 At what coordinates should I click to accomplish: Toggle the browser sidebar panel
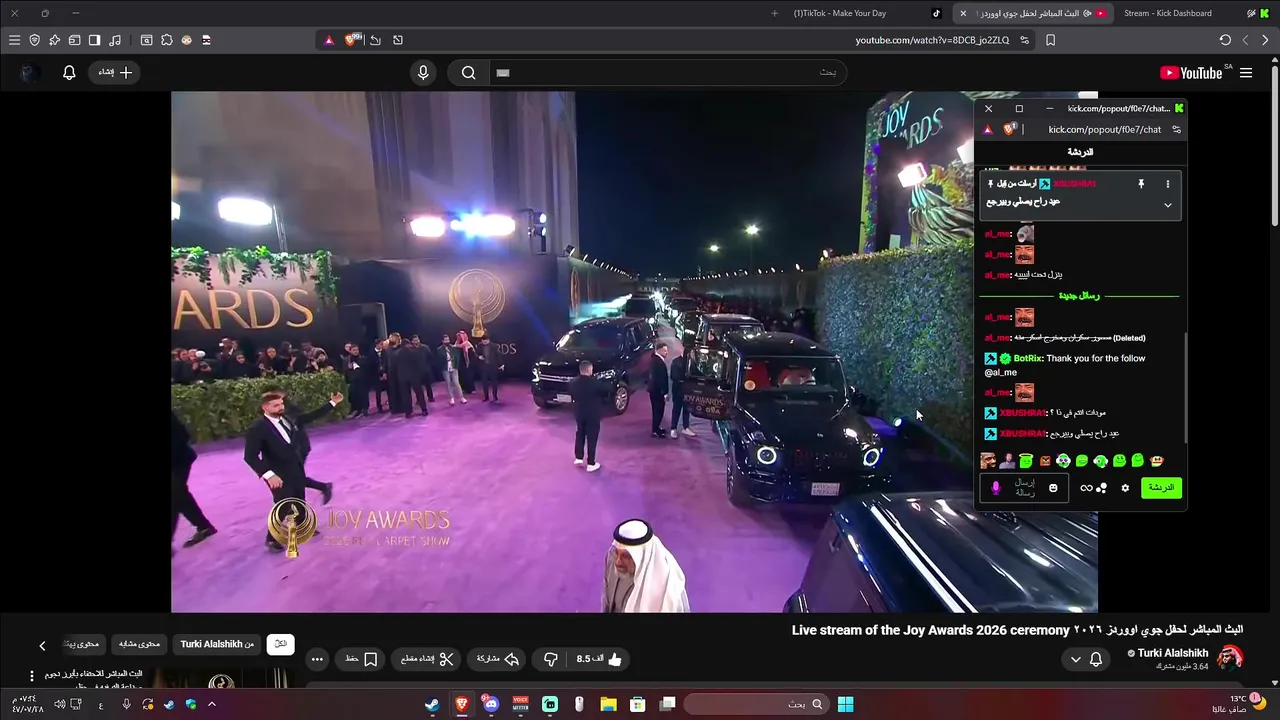94,40
